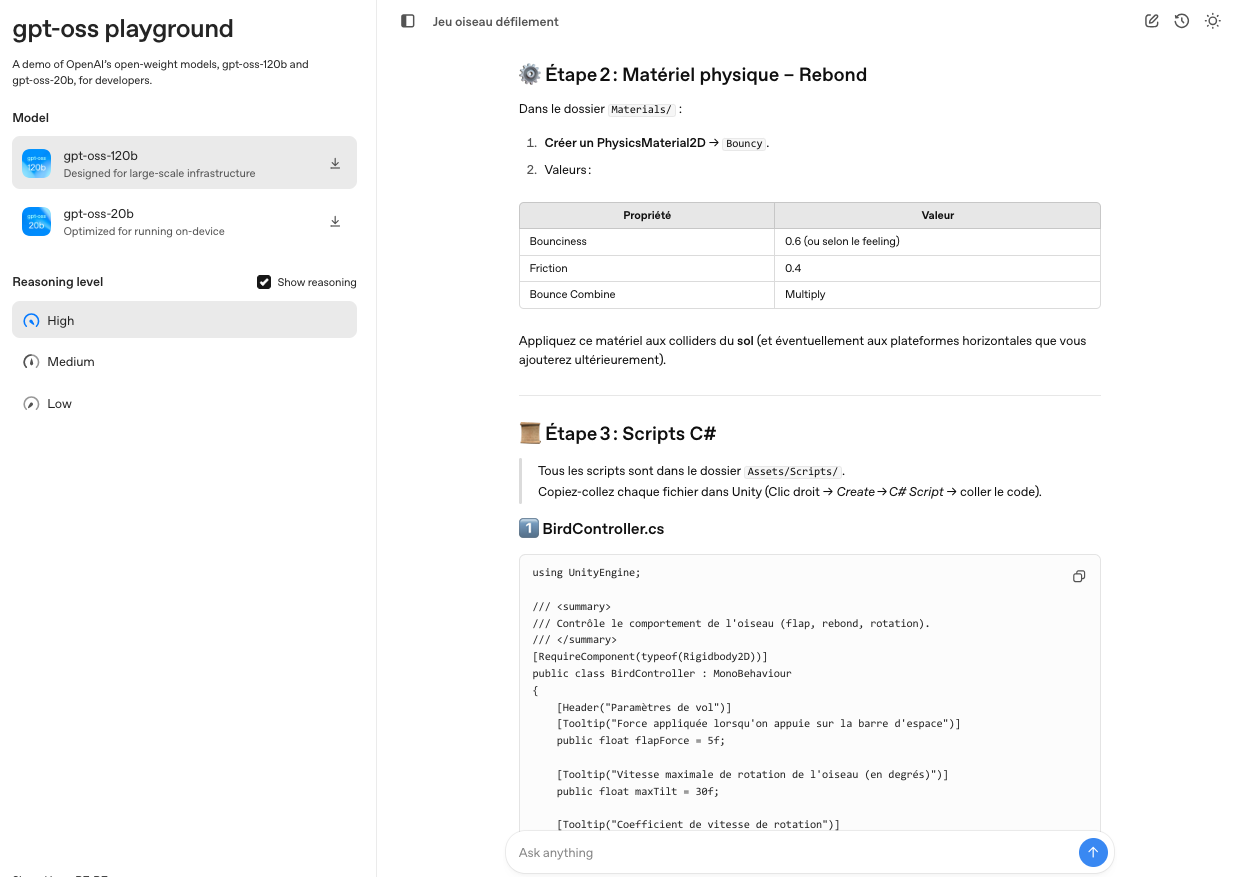Click the gpt-oss playground heading
The width and height of the screenshot is (1233, 877).
coord(123,29)
